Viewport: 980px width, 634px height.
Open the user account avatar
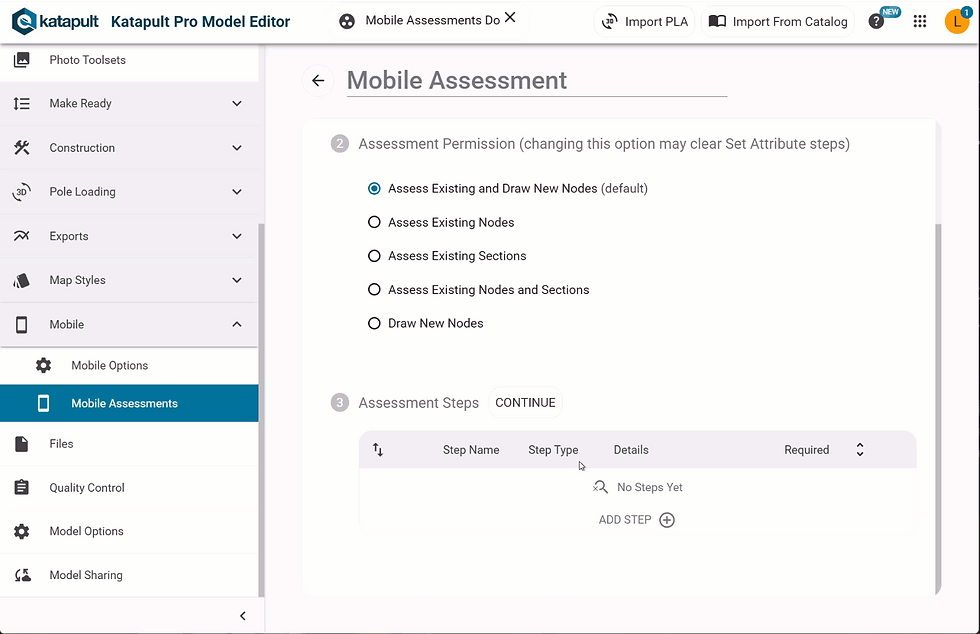956,21
